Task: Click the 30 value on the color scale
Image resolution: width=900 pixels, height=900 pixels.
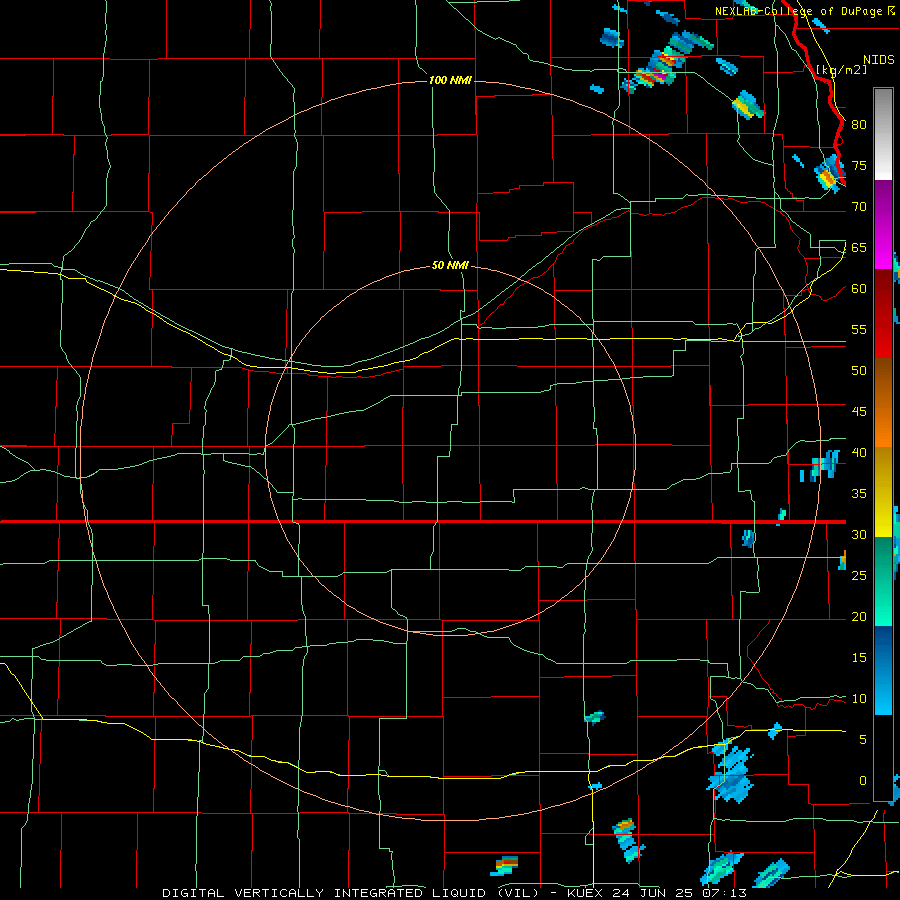Action: pos(859,534)
